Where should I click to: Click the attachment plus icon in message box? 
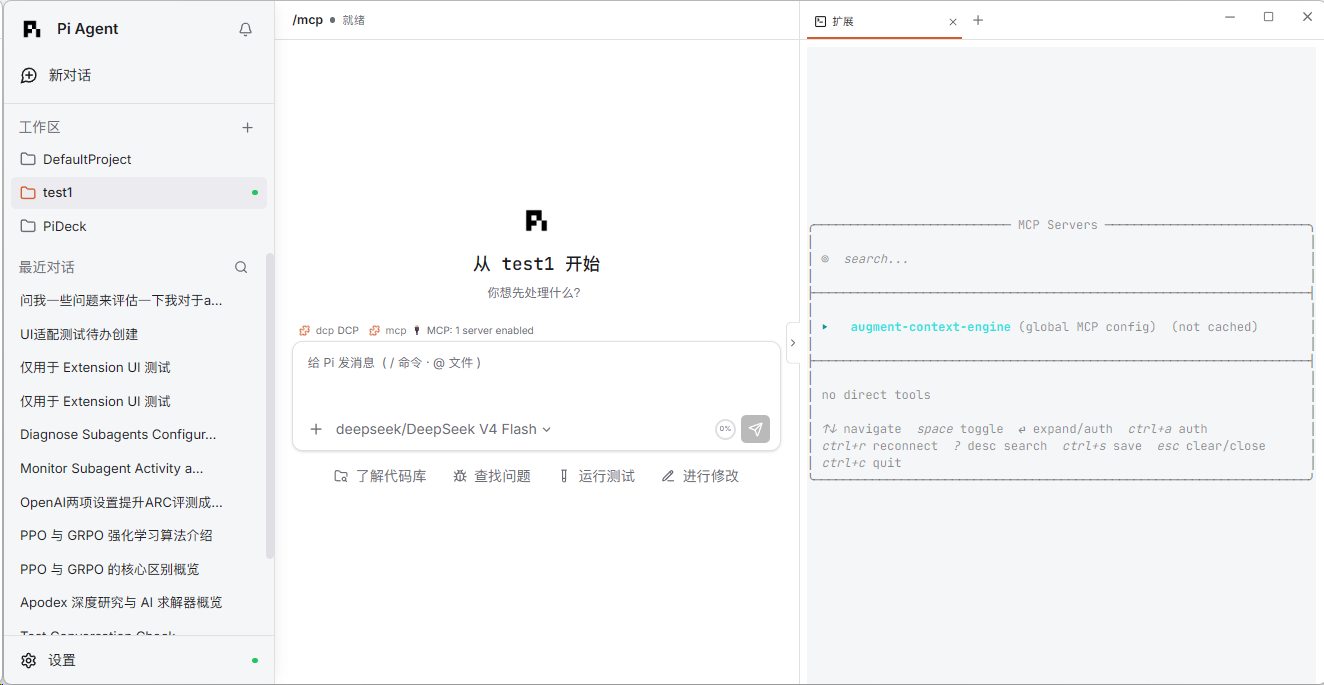[316, 429]
